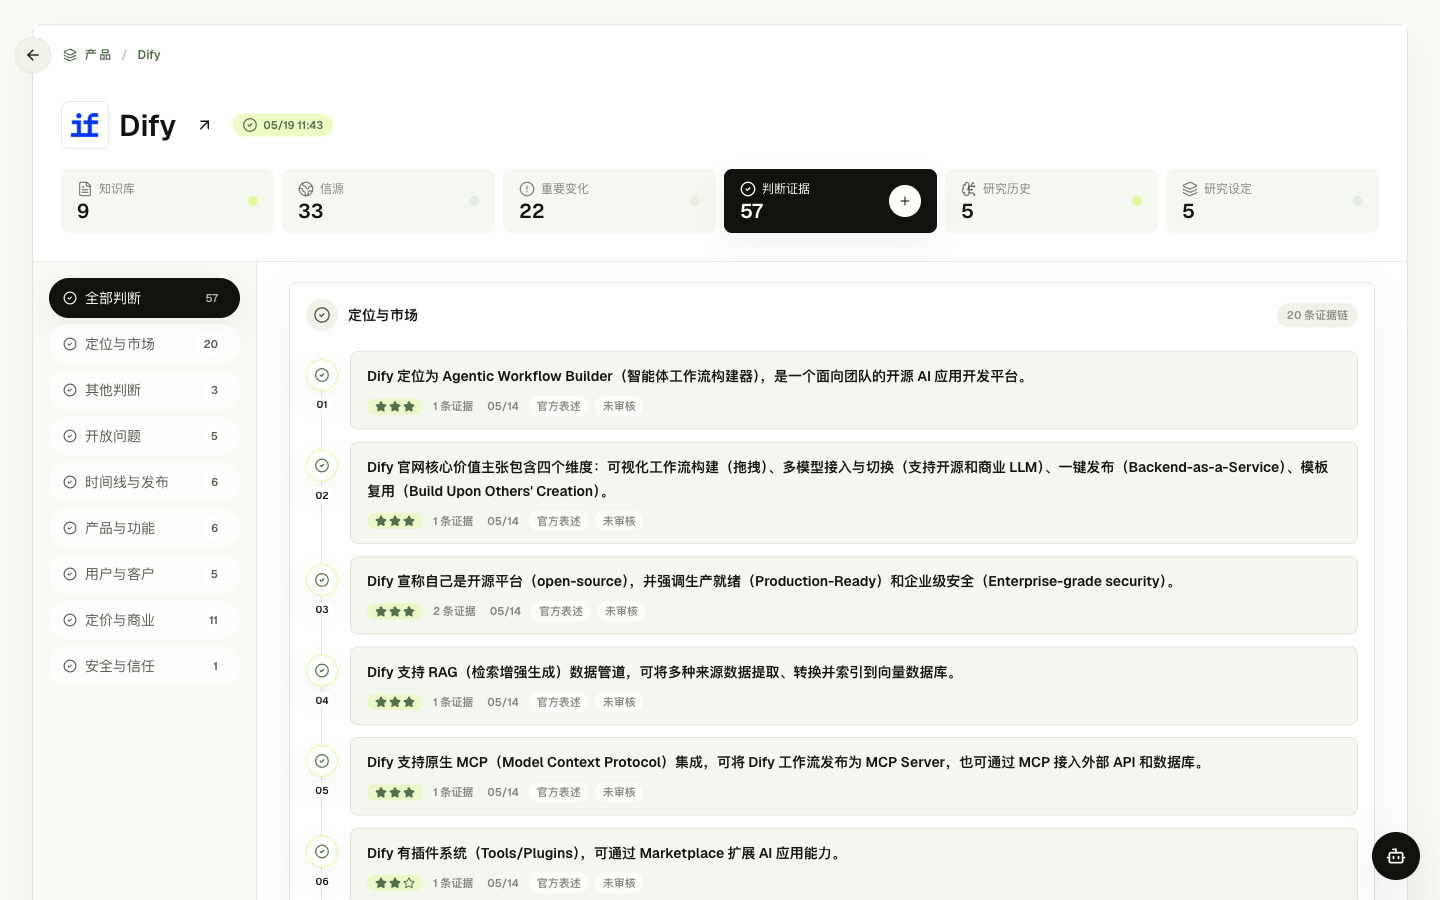
Task: Click the 重要变化 alert icon
Action: [527, 188]
